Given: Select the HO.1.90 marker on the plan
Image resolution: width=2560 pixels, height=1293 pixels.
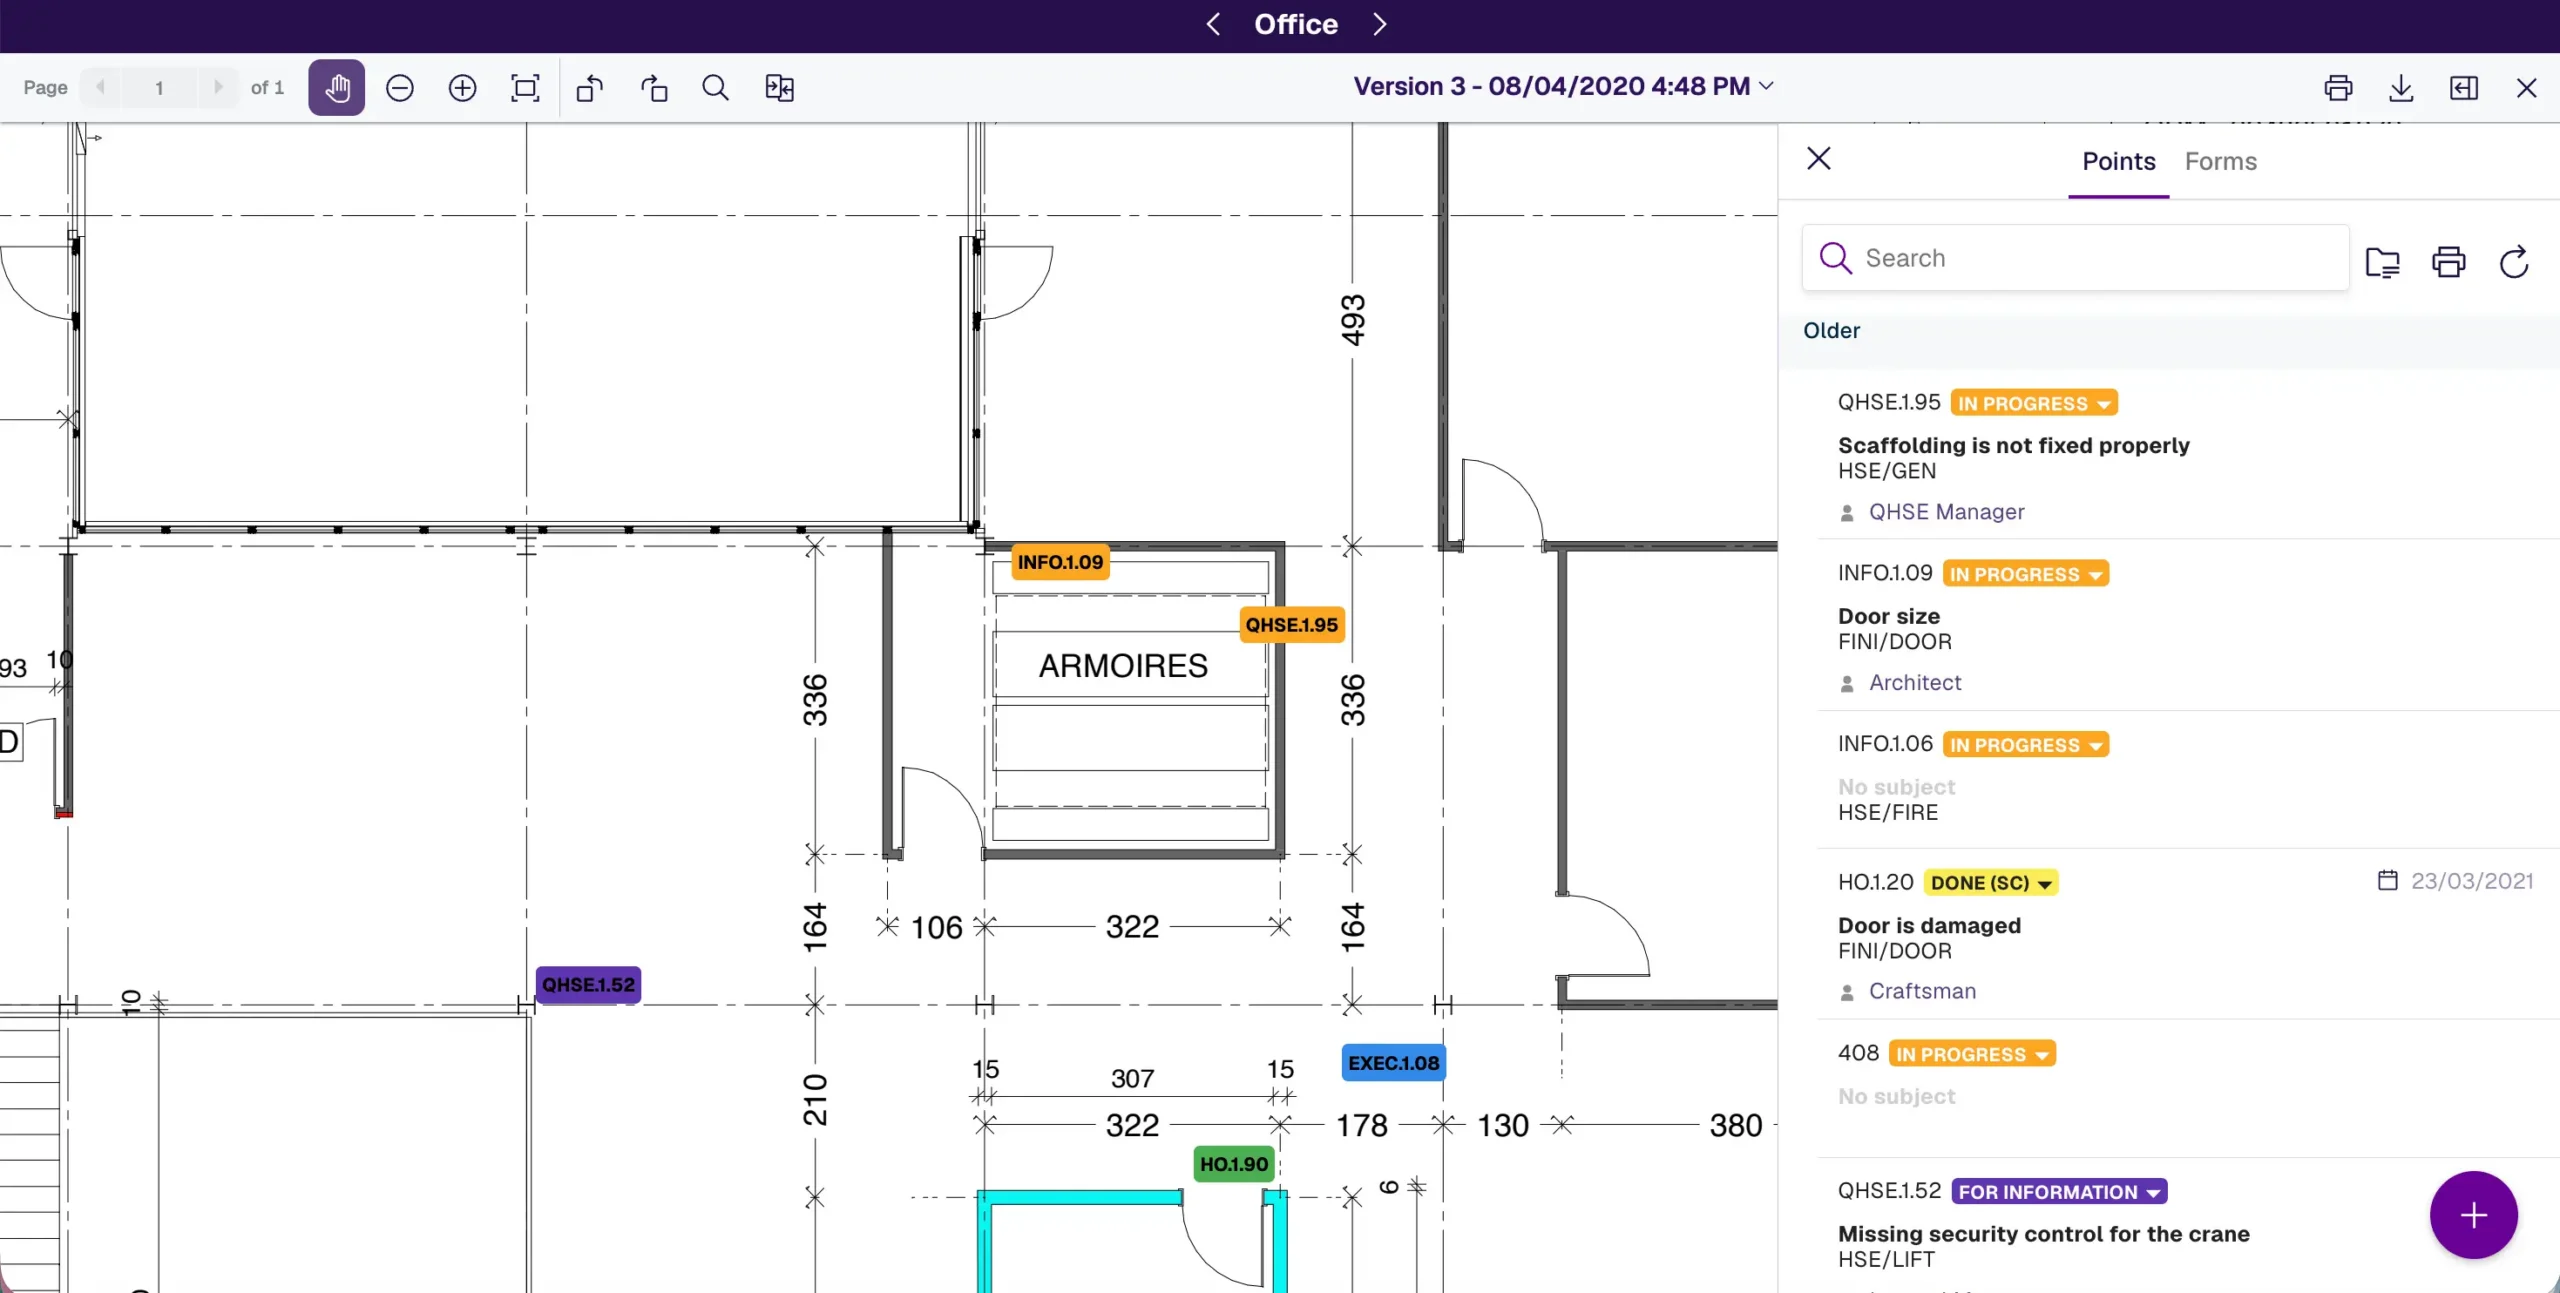Looking at the screenshot, I should [x=1234, y=1164].
